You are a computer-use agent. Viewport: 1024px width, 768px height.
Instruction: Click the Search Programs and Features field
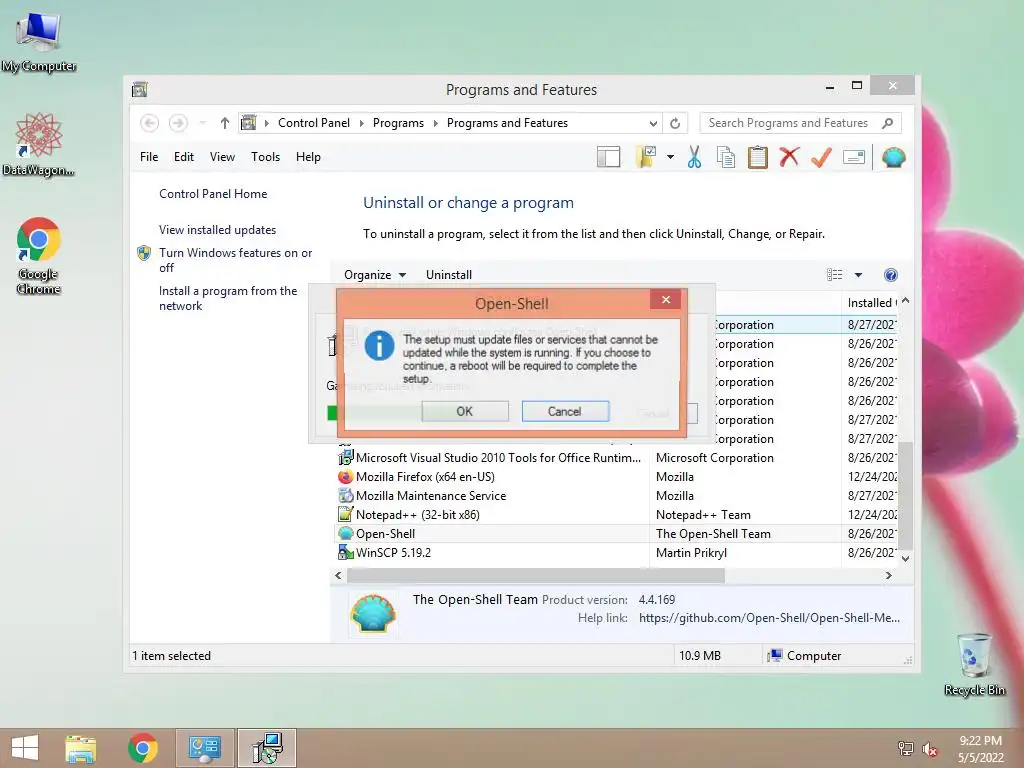800,123
